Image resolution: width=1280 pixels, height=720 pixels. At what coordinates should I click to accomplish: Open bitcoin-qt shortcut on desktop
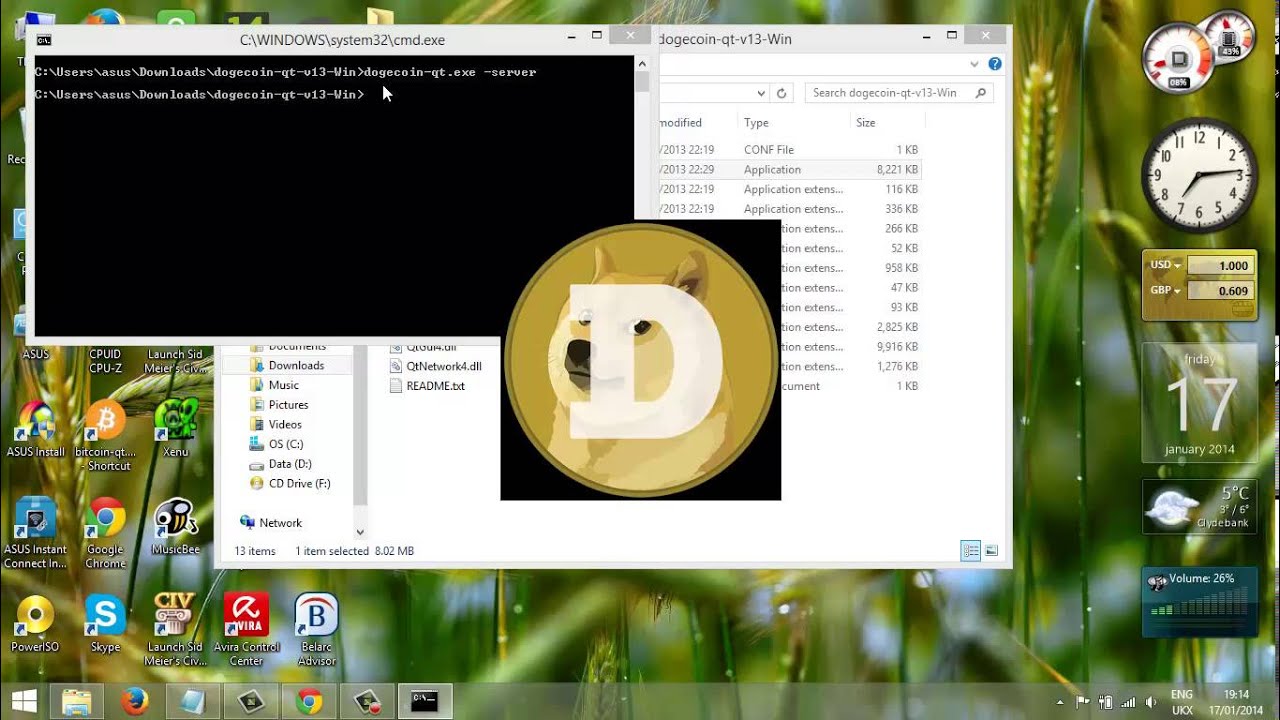tap(105, 436)
